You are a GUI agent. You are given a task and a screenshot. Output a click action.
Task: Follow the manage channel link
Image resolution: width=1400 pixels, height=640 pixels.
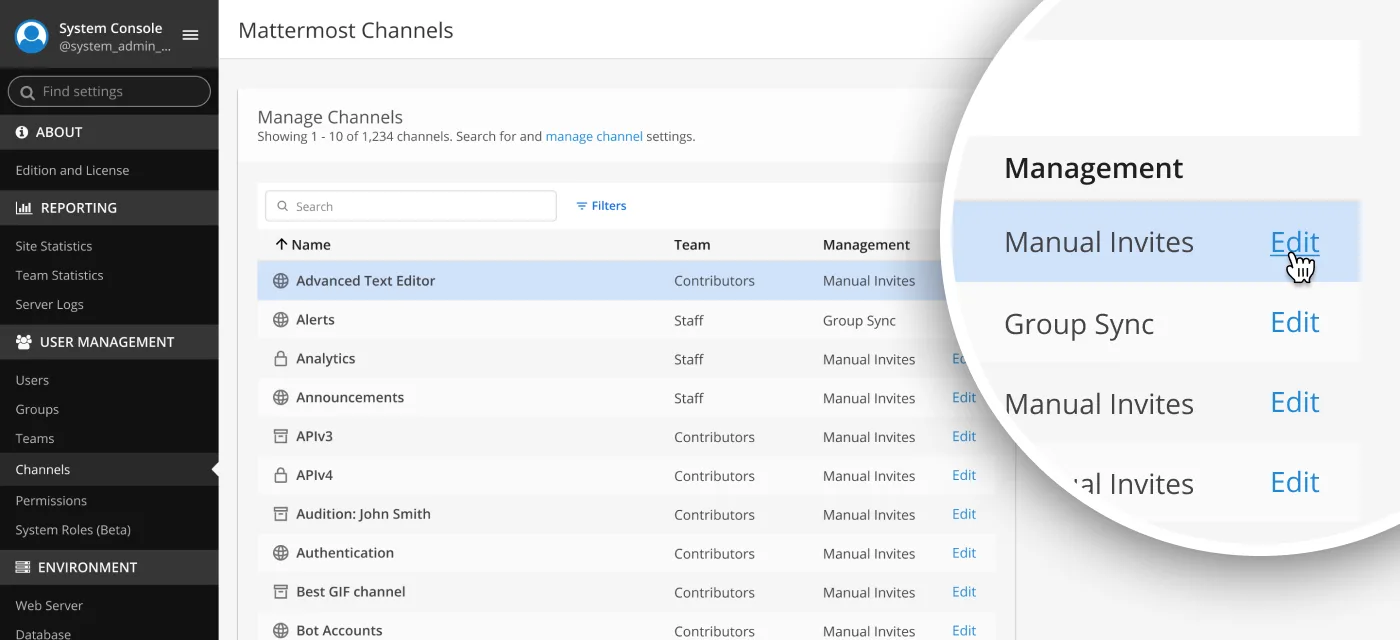tap(594, 136)
